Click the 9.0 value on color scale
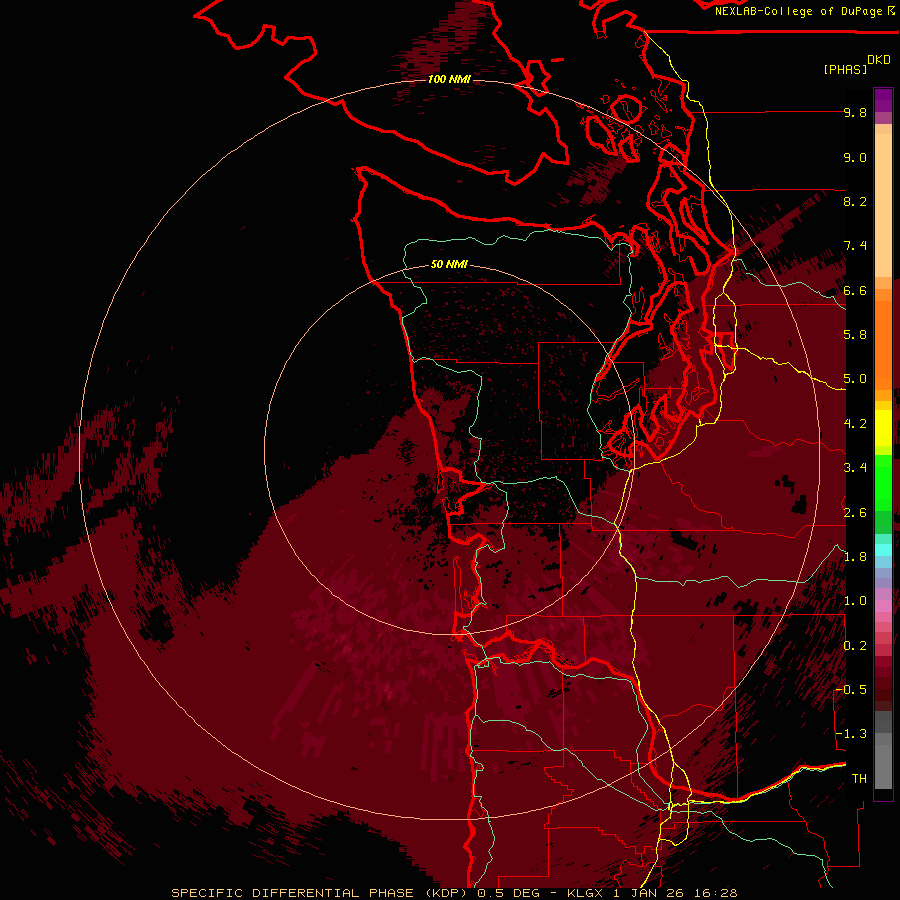 [x=855, y=157]
